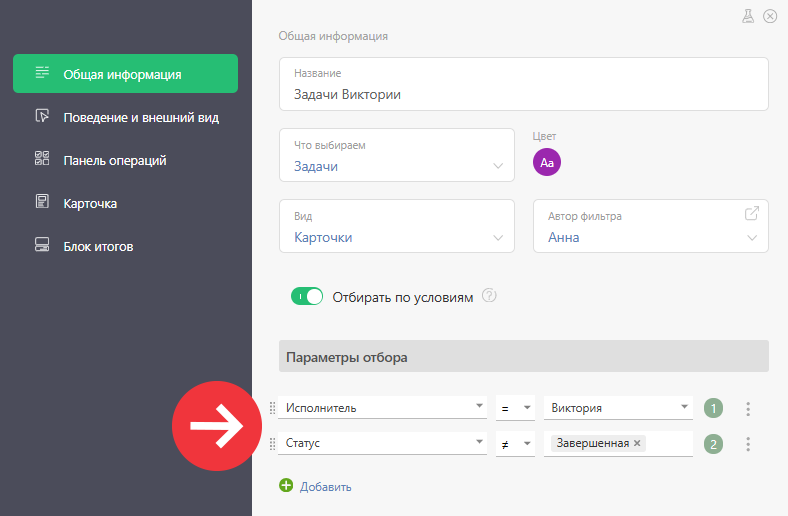Click the Панель операций grid icon
This screenshot has width=788, height=516.
[x=42, y=158]
